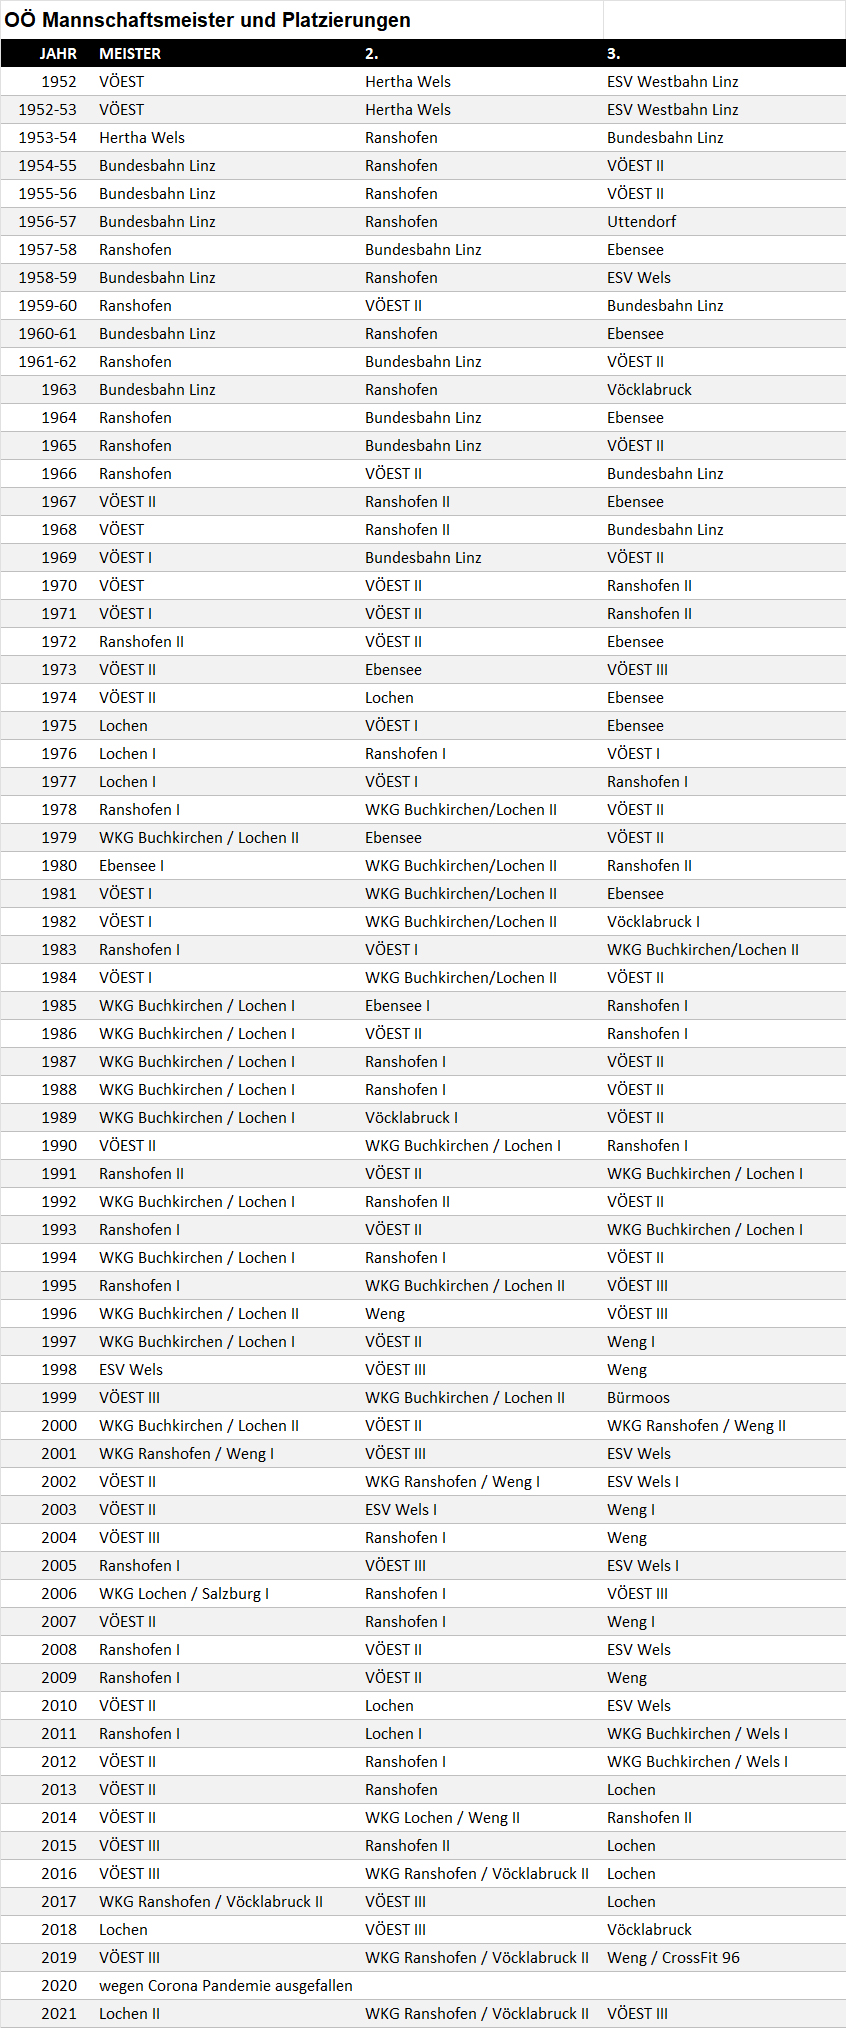846x2028 pixels.
Task: Click runner-up 'Bundesbahn Linz' in the 1969 row
Action: point(423,558)
